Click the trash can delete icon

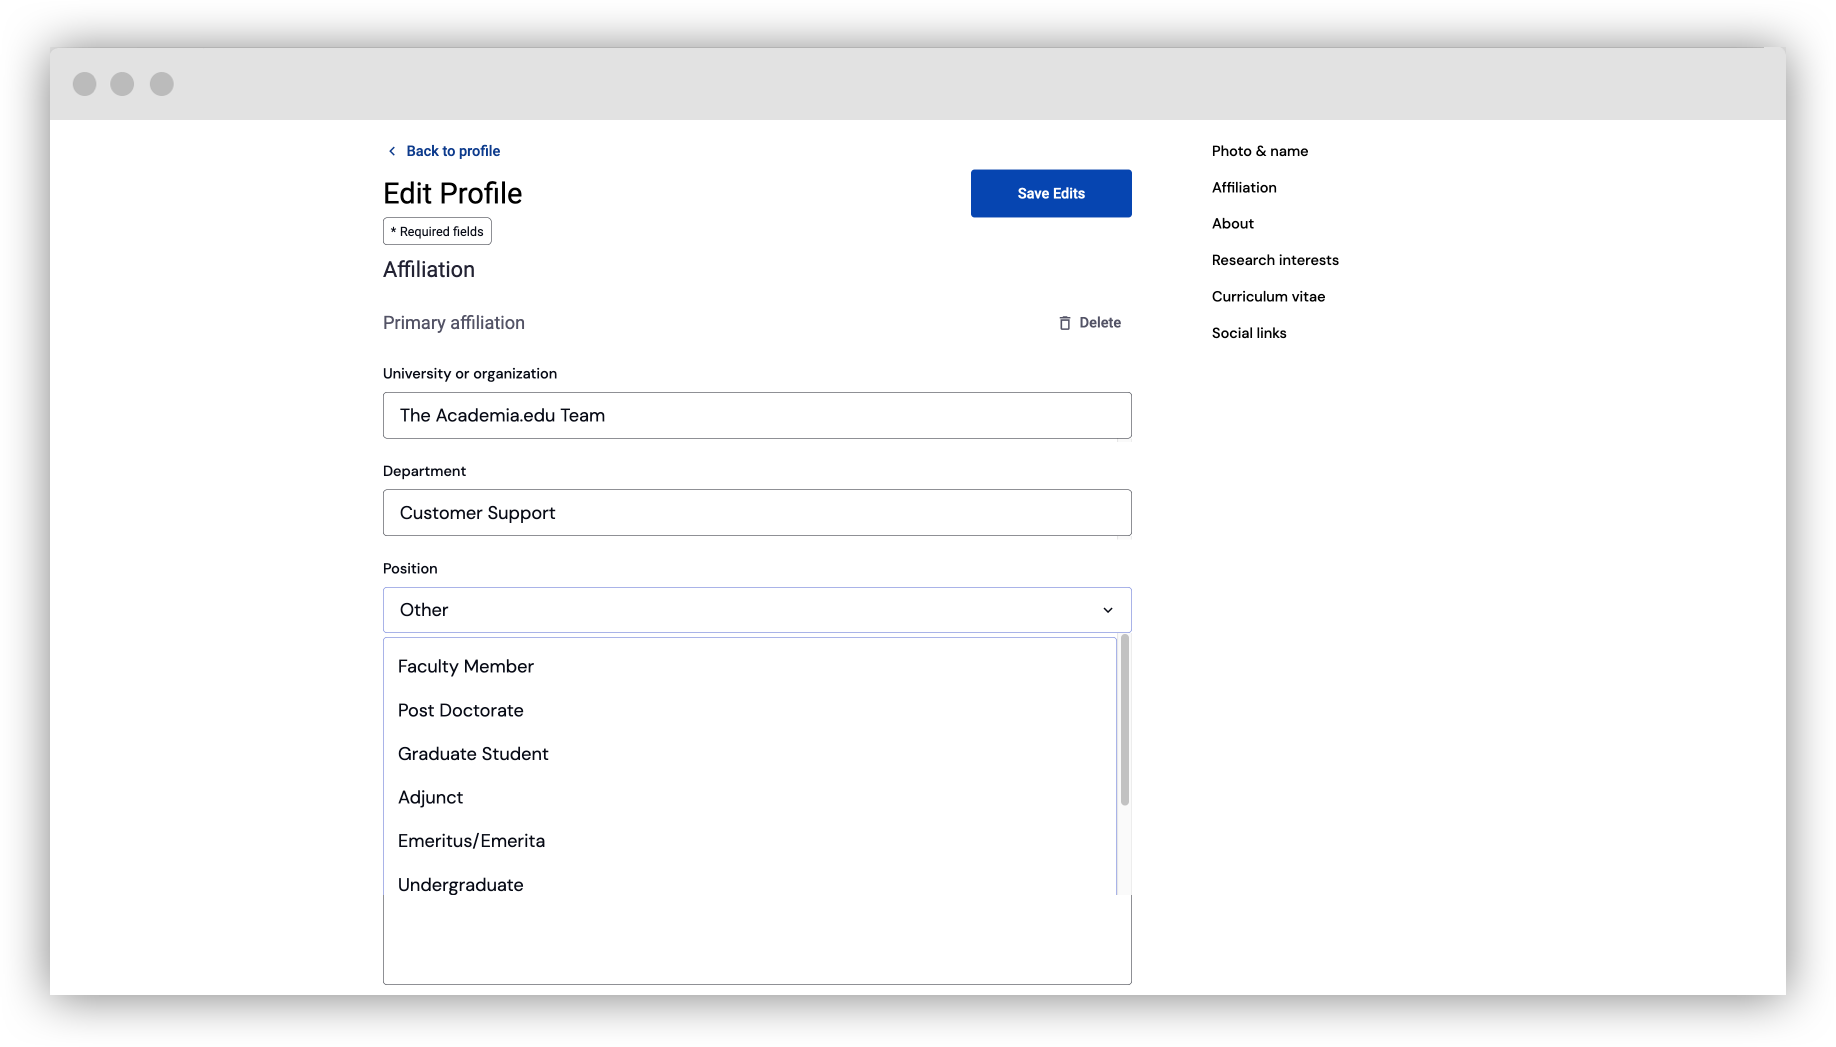point(1065,323)
